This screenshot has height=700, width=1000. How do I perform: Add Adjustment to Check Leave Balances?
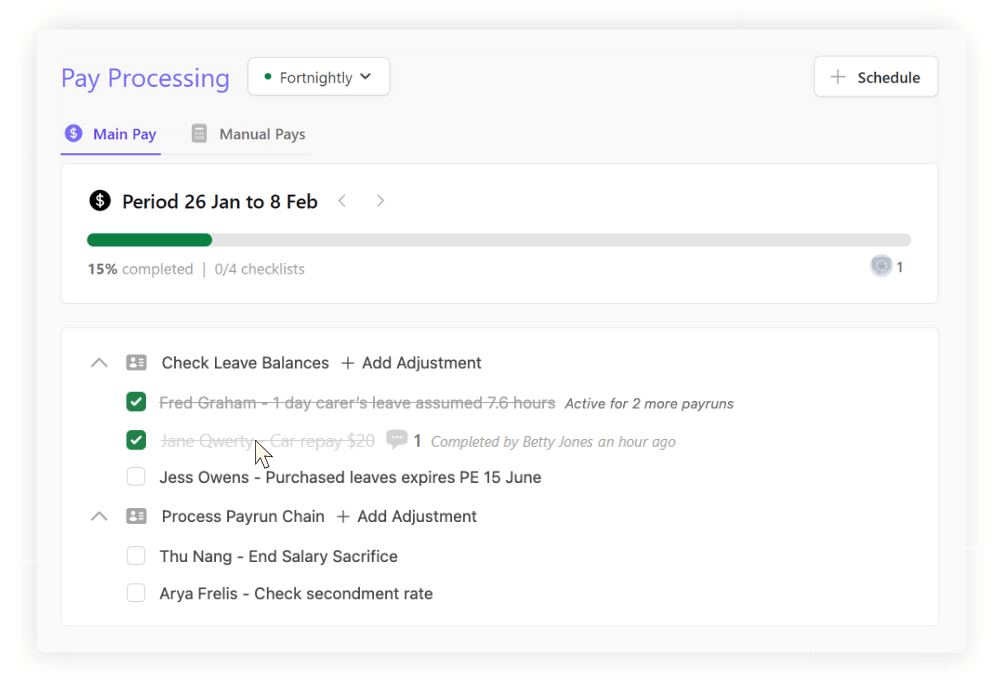[411, 363]
